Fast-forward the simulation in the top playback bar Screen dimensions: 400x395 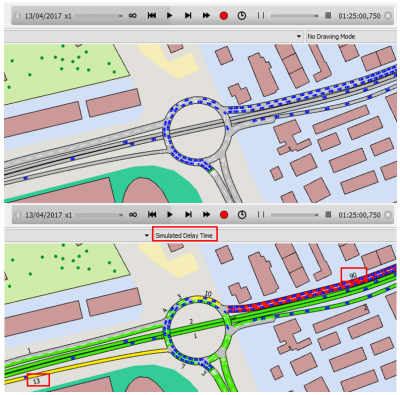[206, 15]
